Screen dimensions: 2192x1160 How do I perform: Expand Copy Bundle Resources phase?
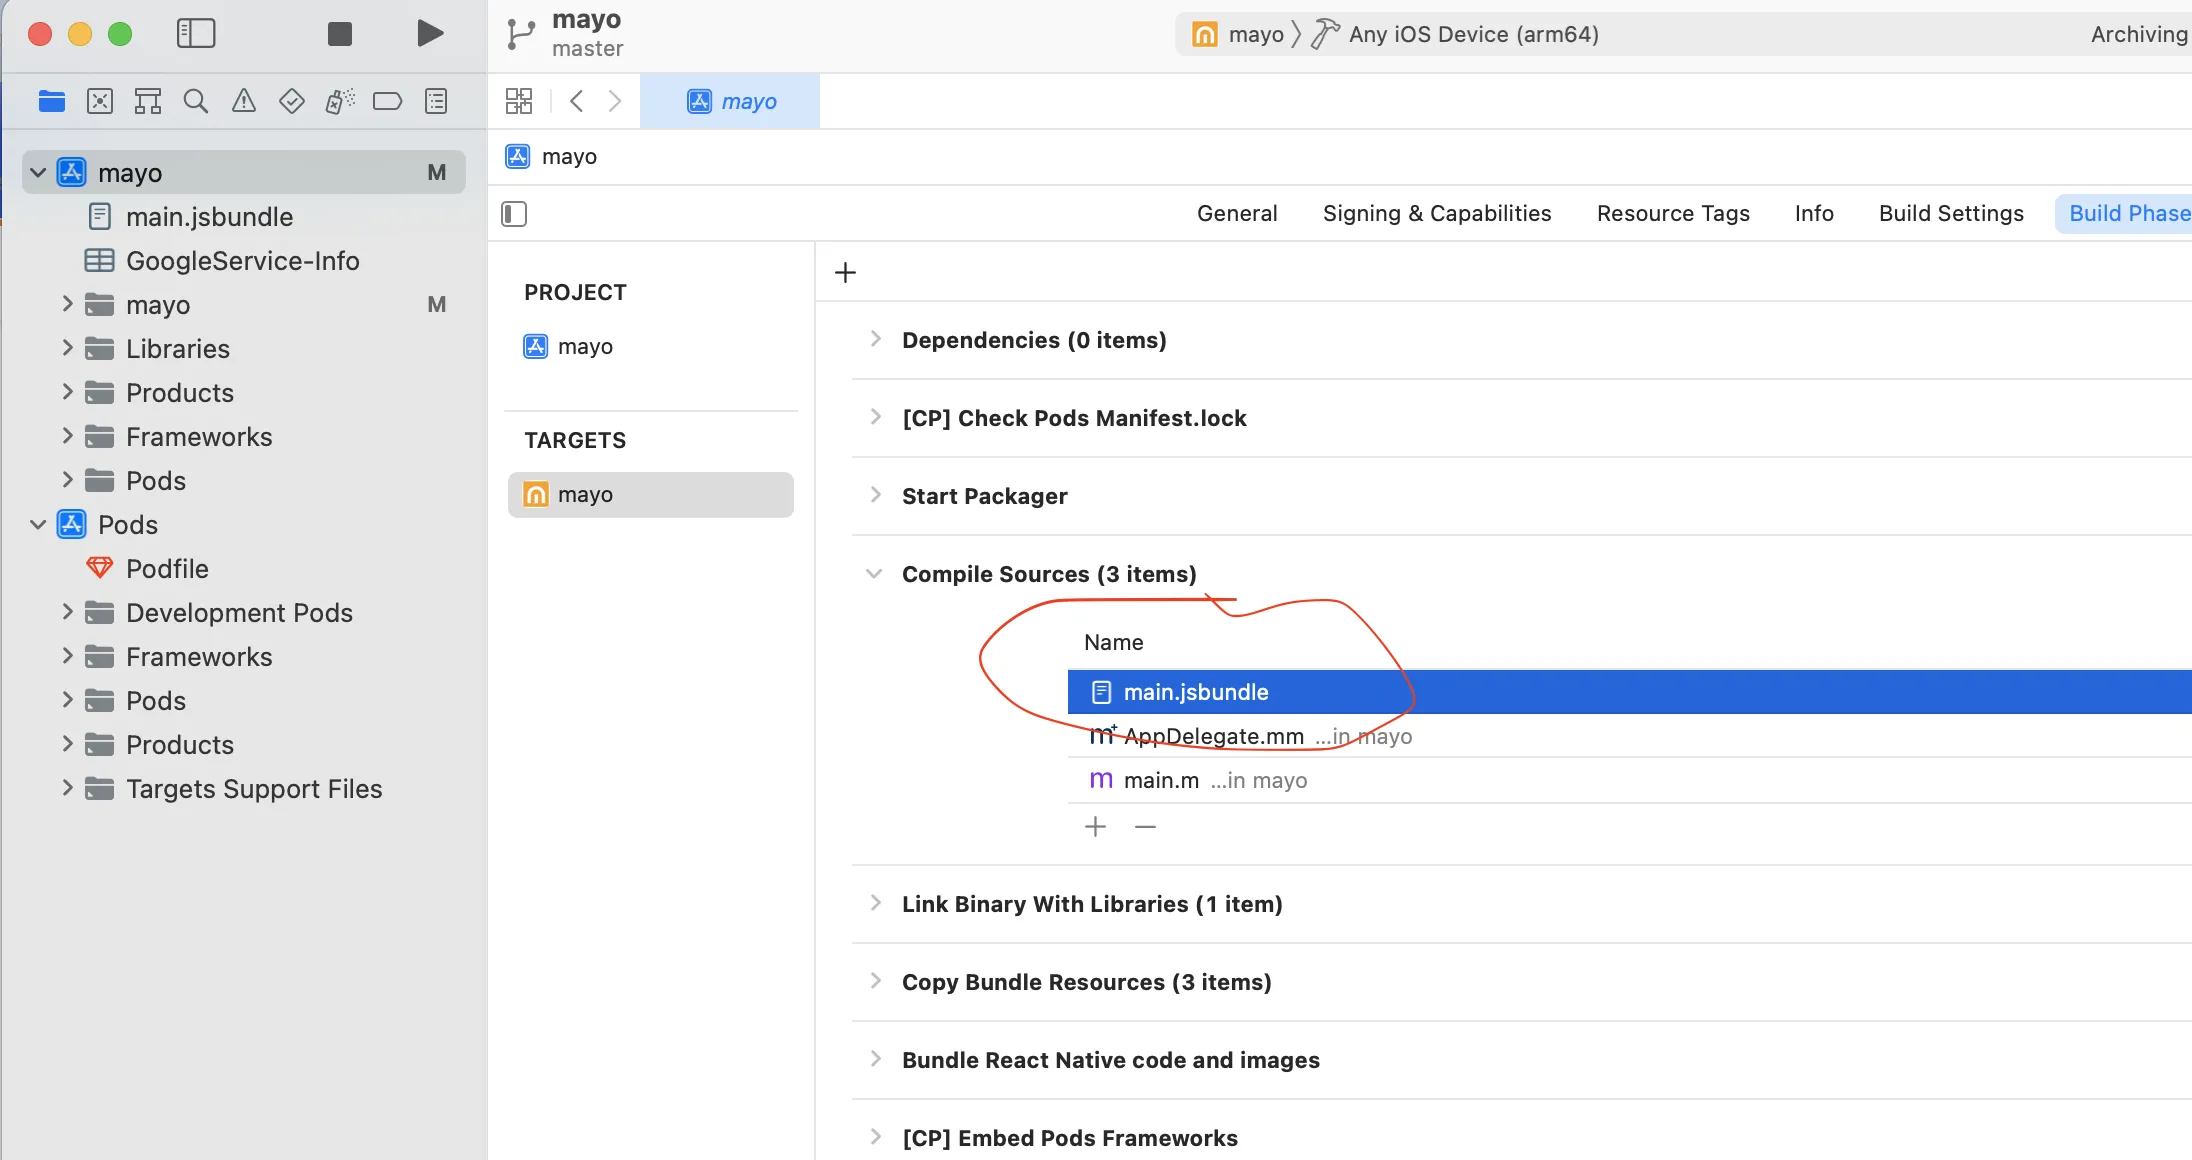click(x=876, y=981)
